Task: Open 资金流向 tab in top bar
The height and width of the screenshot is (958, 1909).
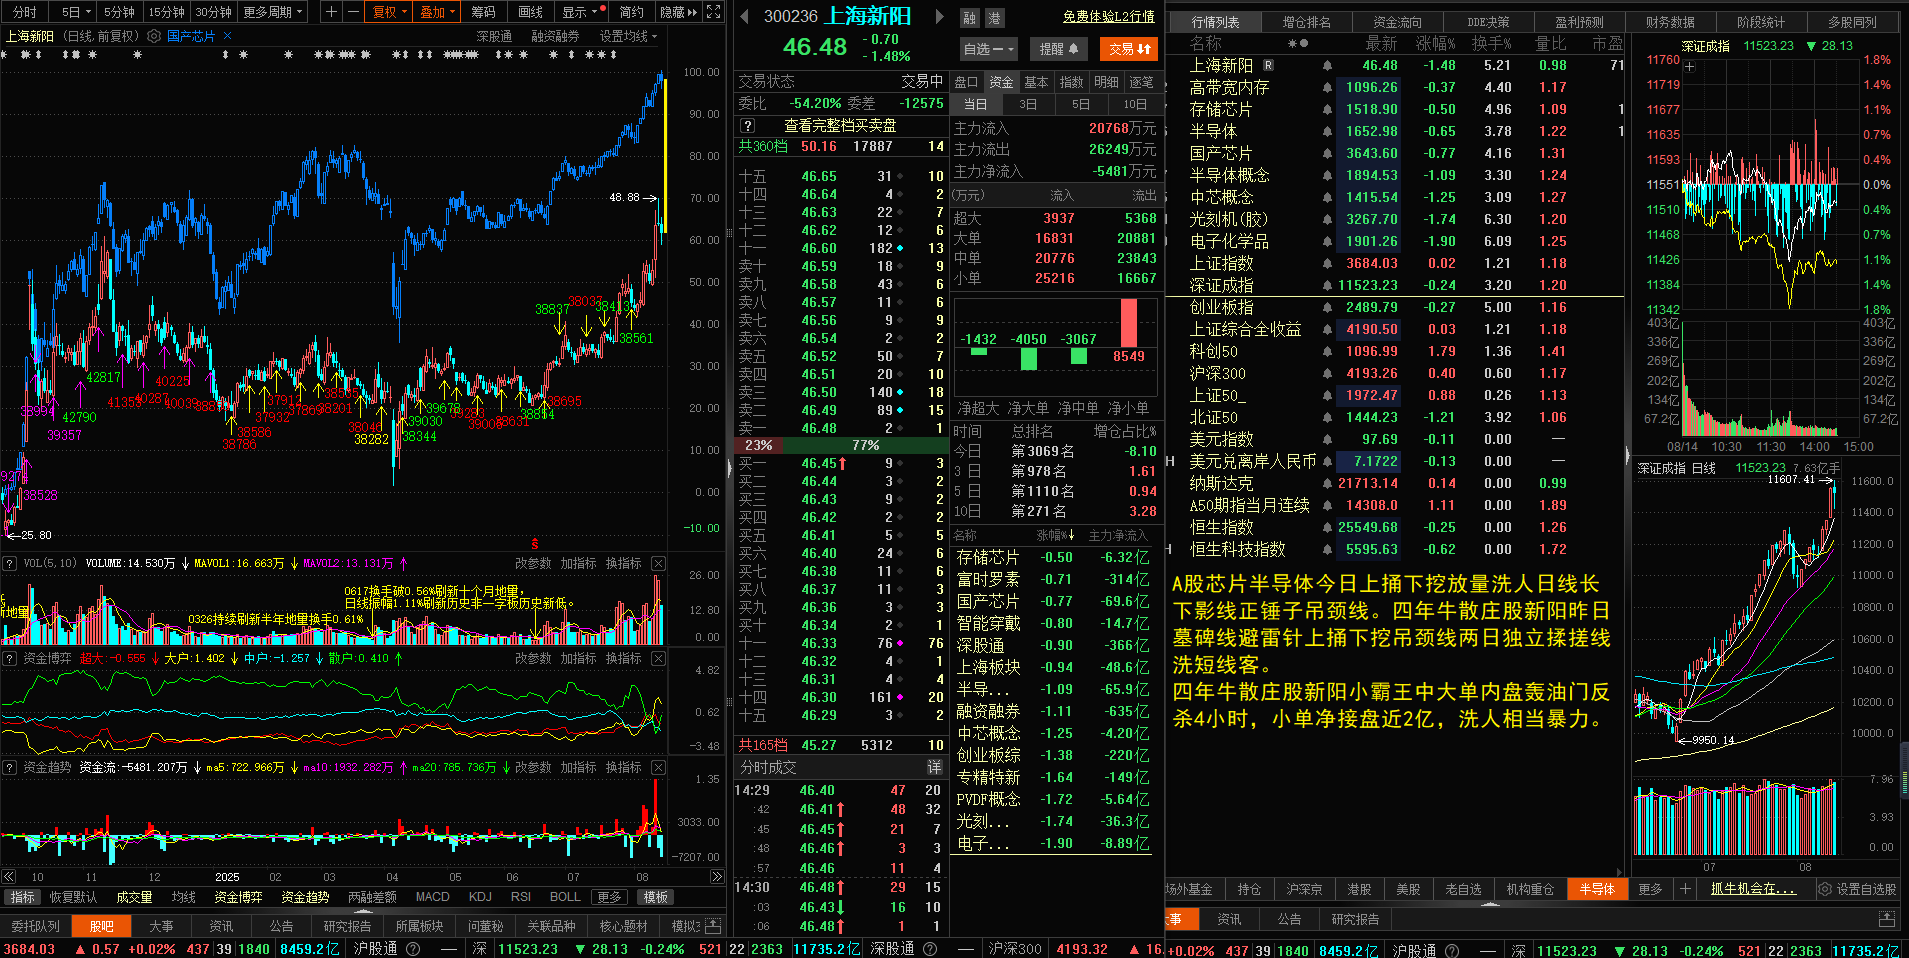Action: pyautogui.click(x=1397, y=22)
